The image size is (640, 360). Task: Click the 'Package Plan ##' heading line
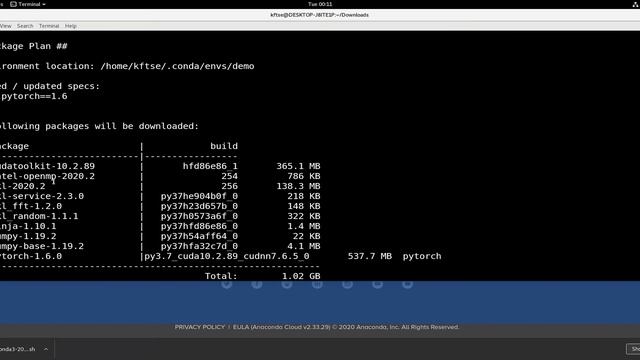pos(34,46)
